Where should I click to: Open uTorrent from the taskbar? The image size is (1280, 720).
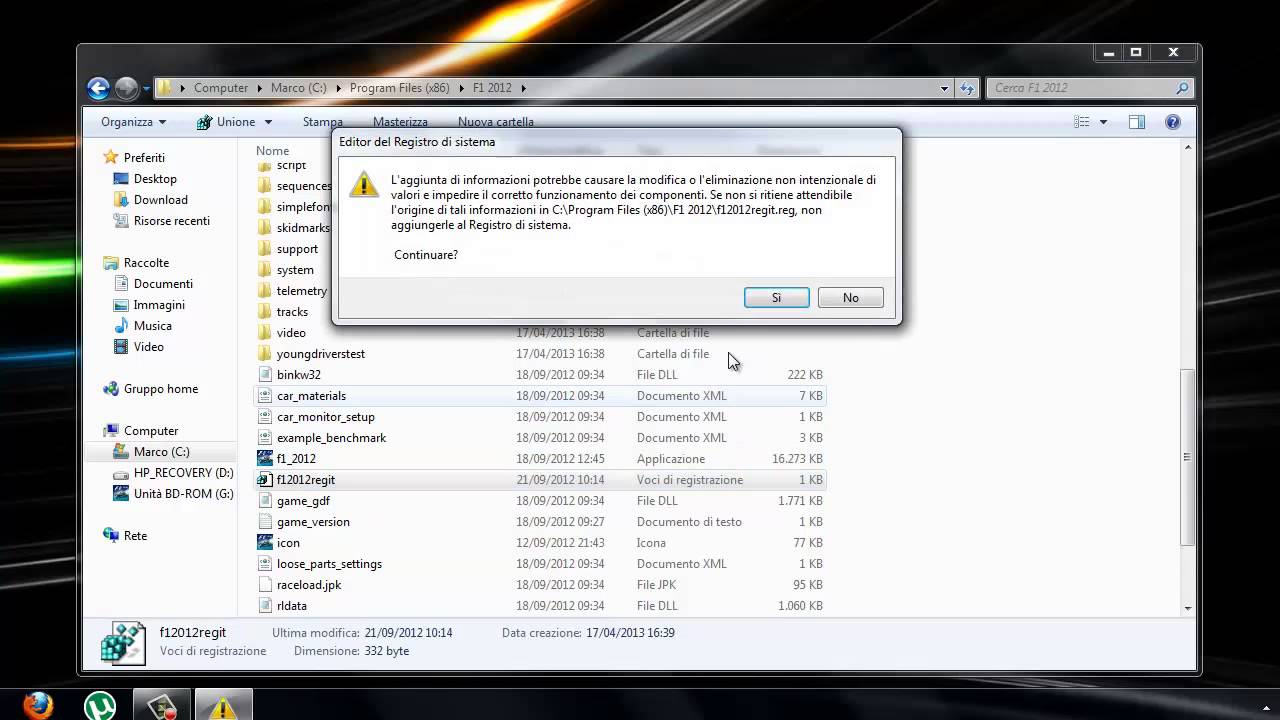coord(100,706)
